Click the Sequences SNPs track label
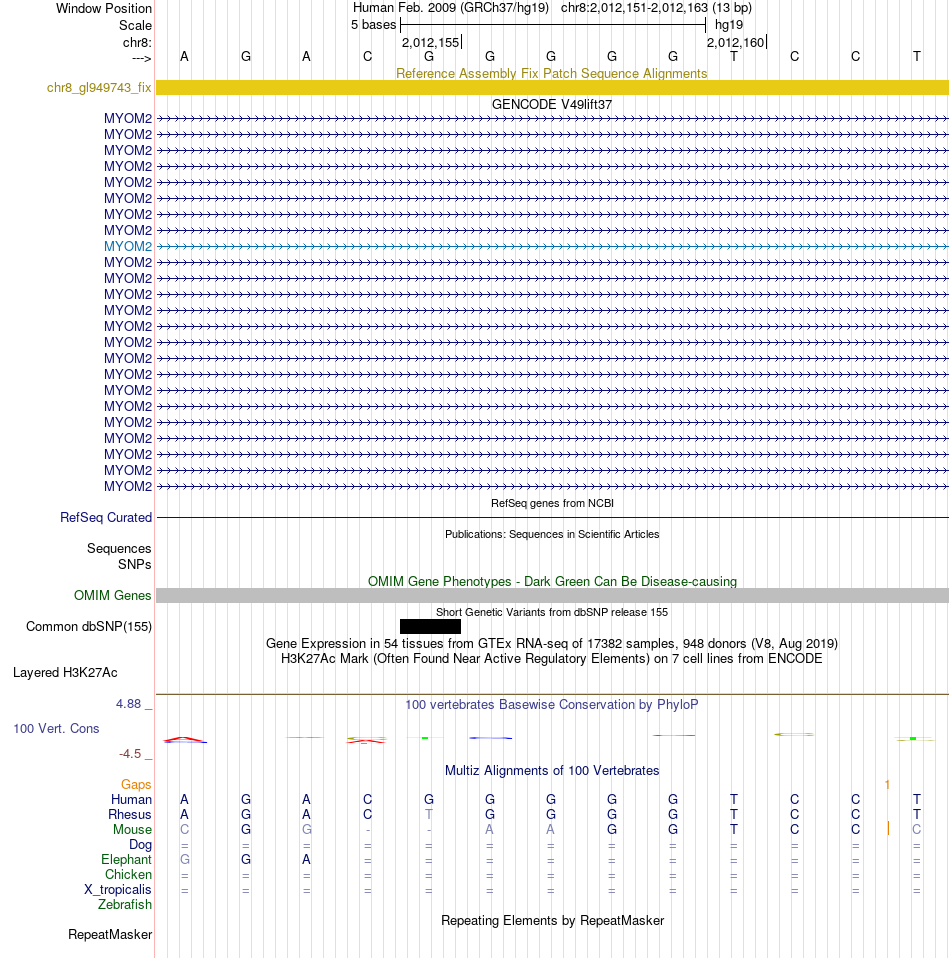Screen dimensions: 950x958 coord(119,557)
